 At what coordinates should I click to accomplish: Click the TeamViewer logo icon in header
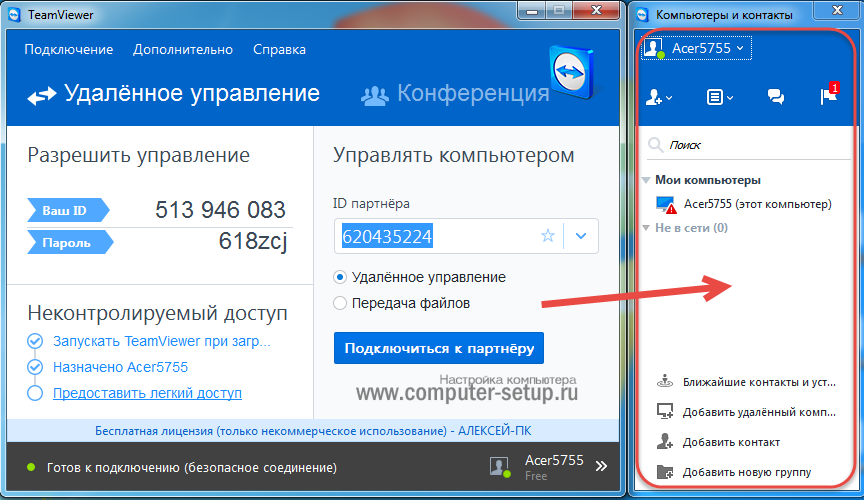pyautogui.click(x=573, y=72)
